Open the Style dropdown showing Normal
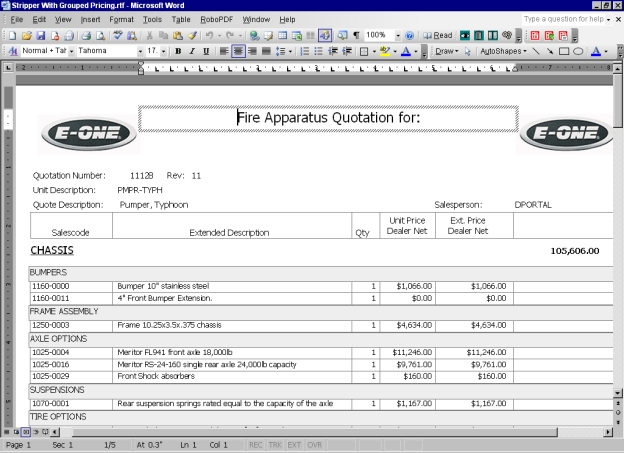 pyautogui.click(x=71, y=51)
